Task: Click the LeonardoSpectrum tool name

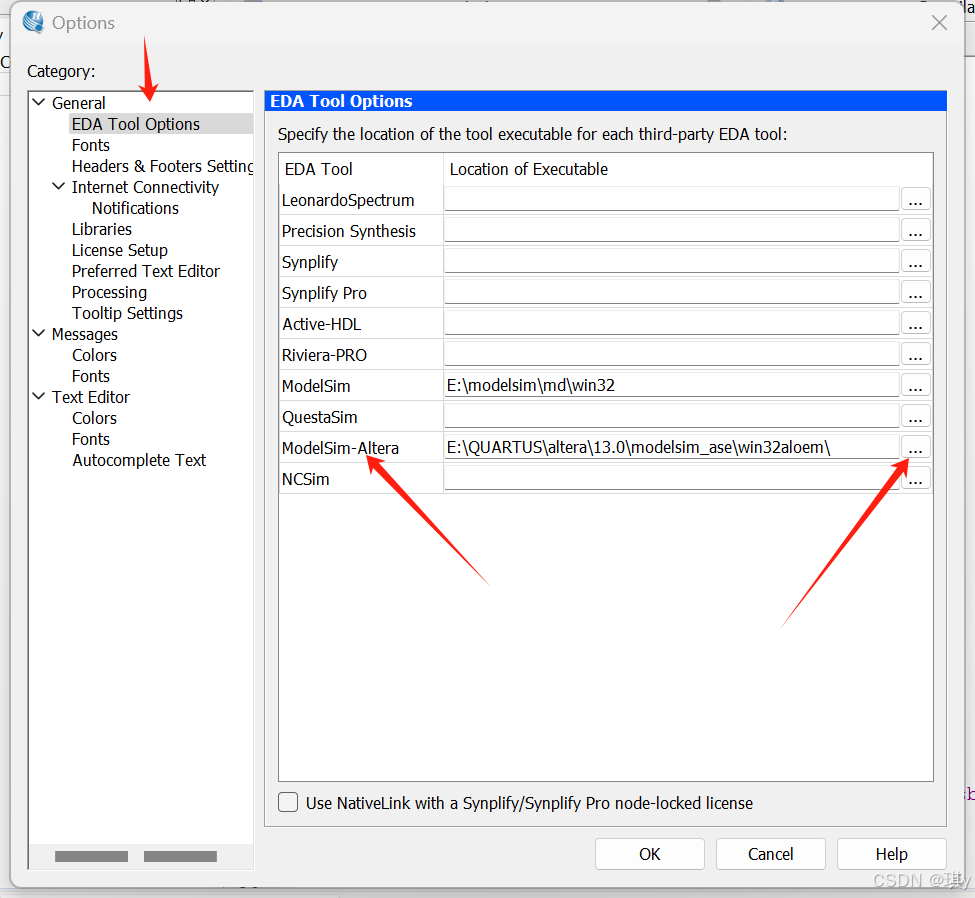Action: (348, 200)
